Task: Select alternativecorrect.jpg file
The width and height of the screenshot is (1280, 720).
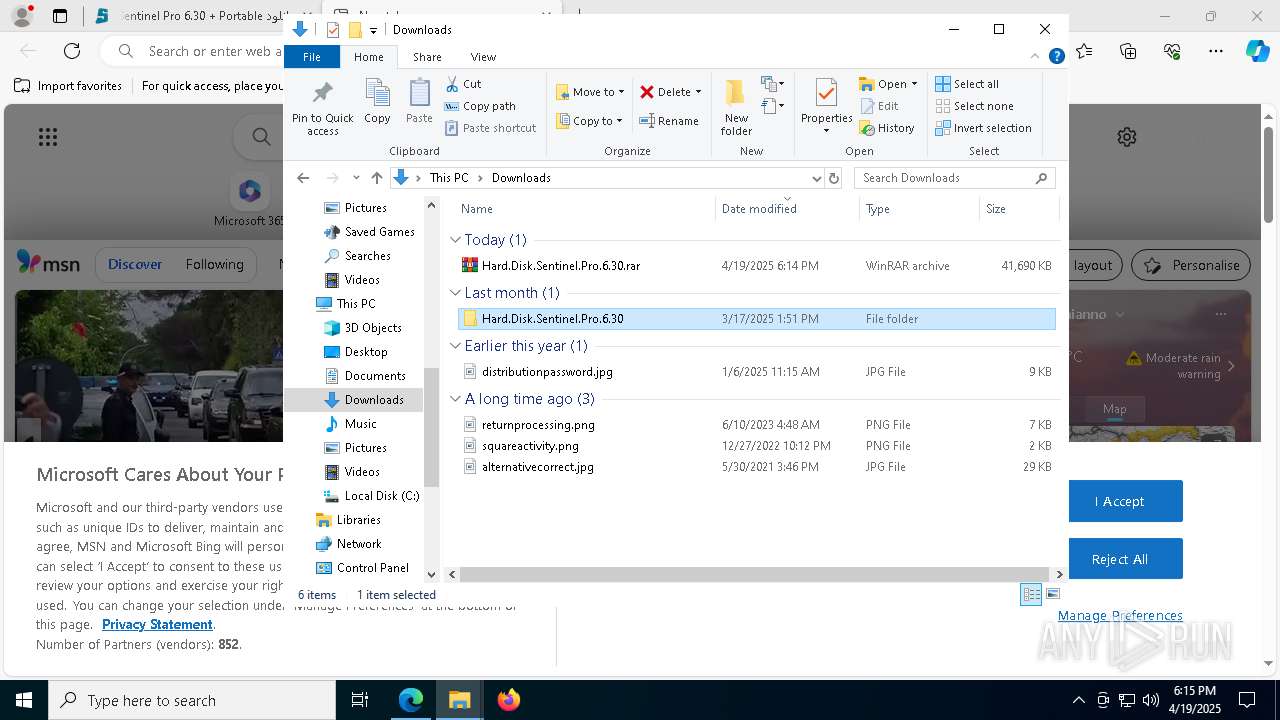Action: pos(756,467)
